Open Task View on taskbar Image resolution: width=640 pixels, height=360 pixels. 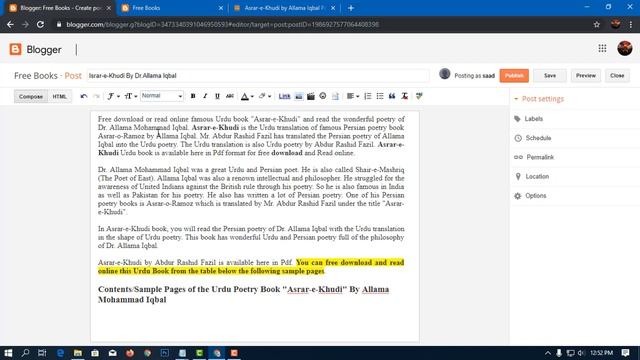[x=42, y=353]
